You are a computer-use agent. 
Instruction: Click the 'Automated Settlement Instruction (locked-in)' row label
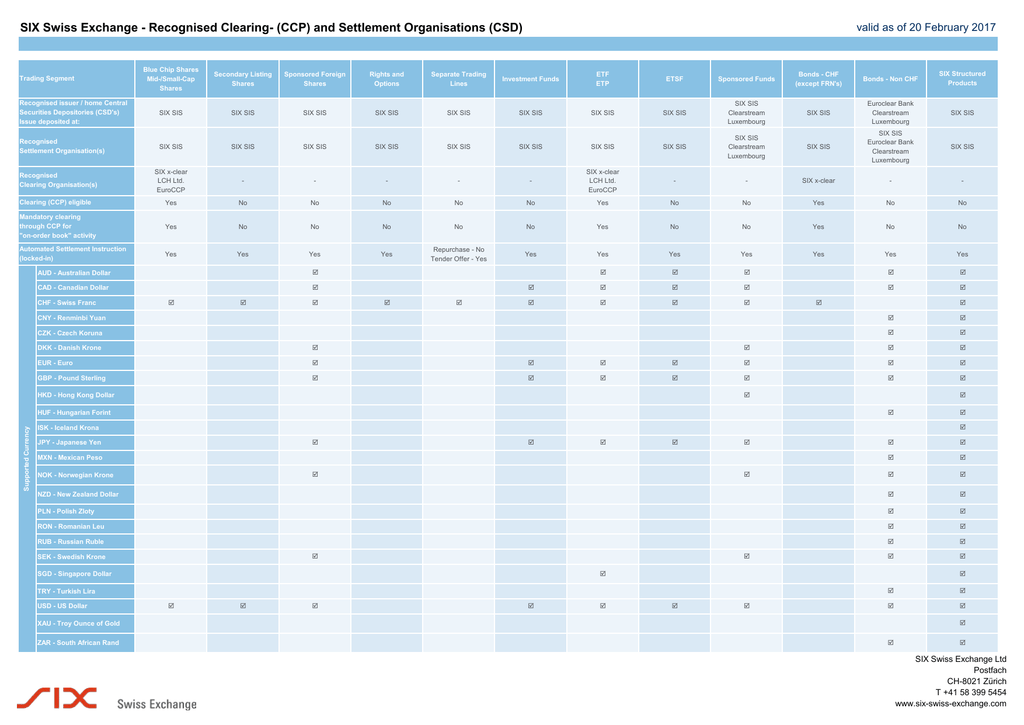pyautogui.click(x=76, y=253)
